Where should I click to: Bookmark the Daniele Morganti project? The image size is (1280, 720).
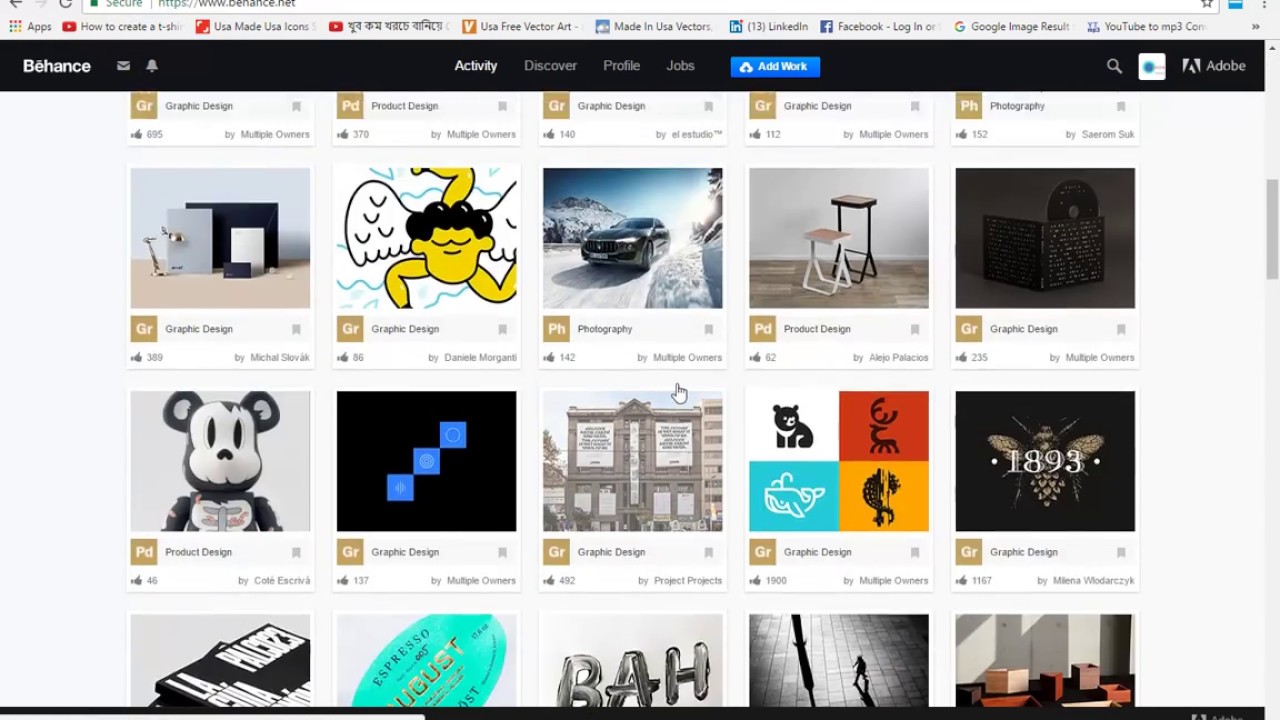point(502,329)
